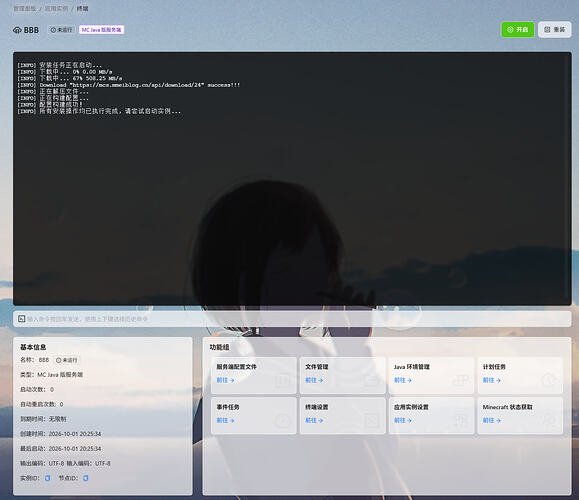Click the 未运行 tag in 基本信息 panel
This screenshot has height=500, width=579.
click(67, 360)
